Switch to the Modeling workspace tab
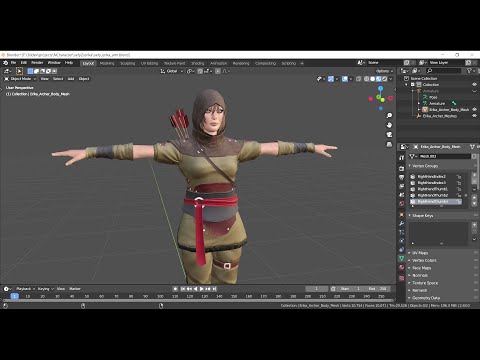Screen dimensions: 480x360 click(x=107, y=63)
